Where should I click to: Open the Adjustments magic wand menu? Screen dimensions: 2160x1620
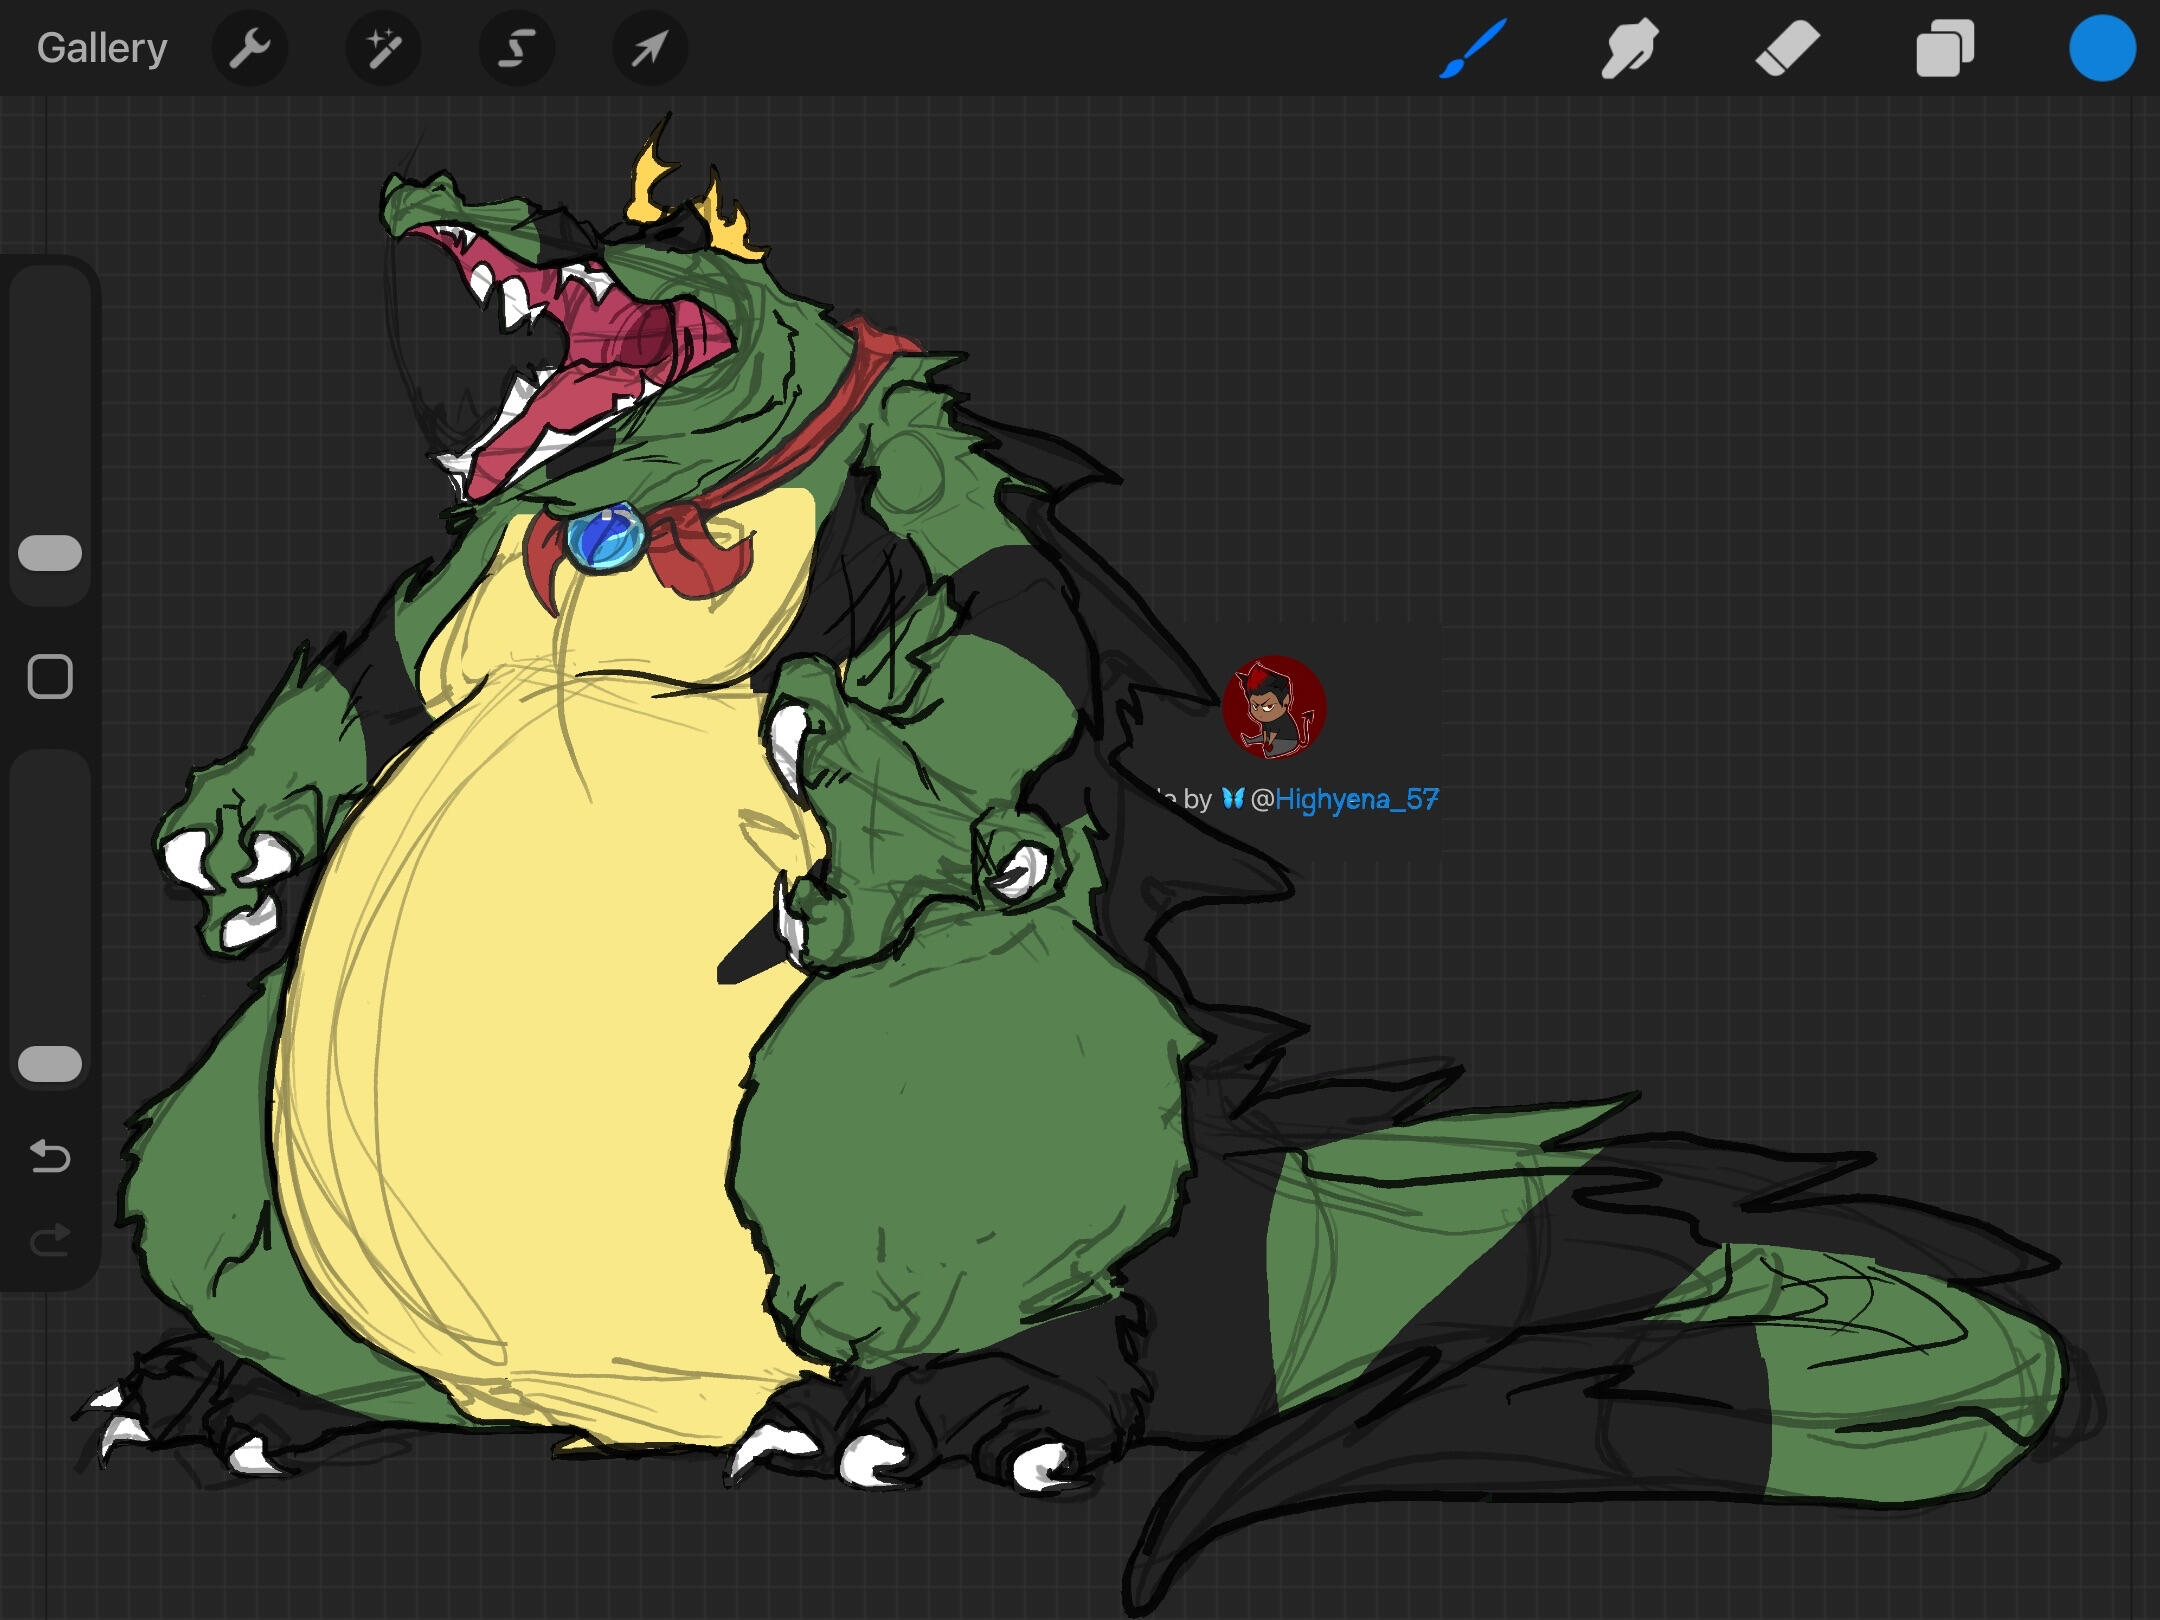pyautogui.click(x=383, y=48)
